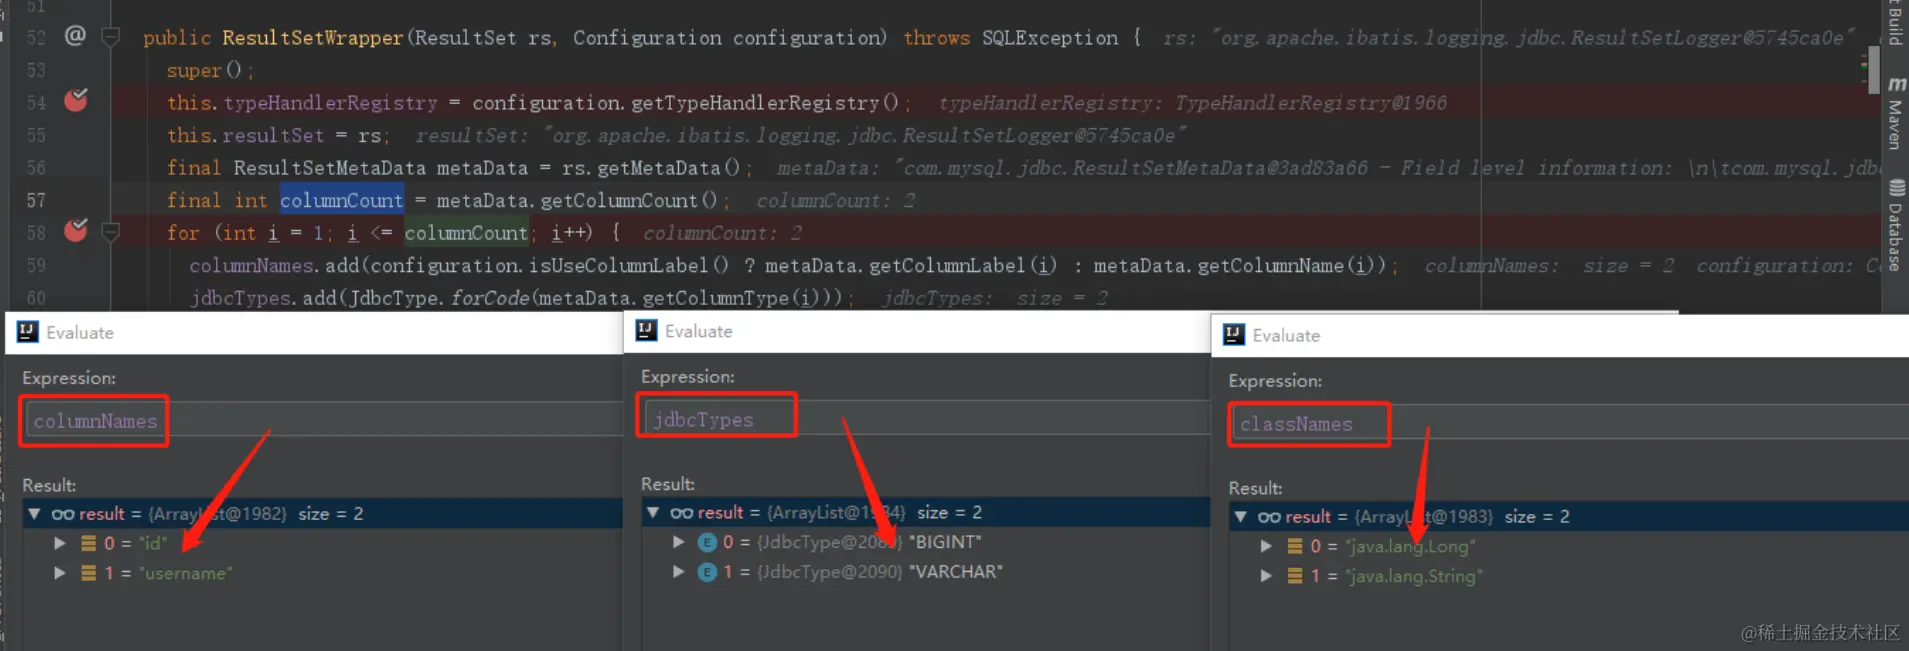Image resolution: width=1909 pixels, height=651 pixels.
Task: Click line number 60 in the gutter
Action: (x=35, y=298)
